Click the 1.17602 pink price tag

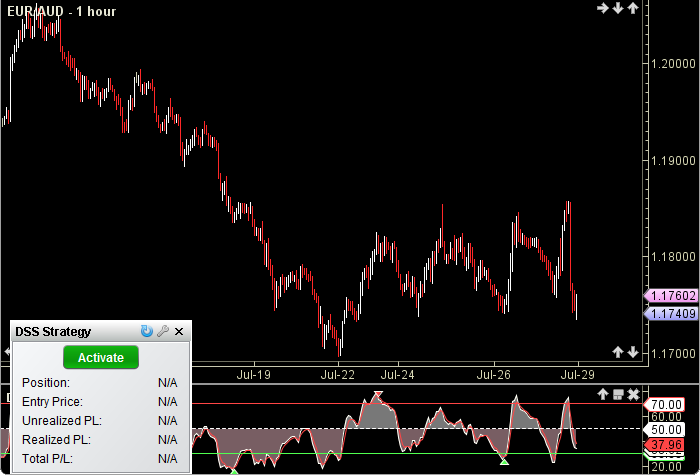[x=671, y=296]
